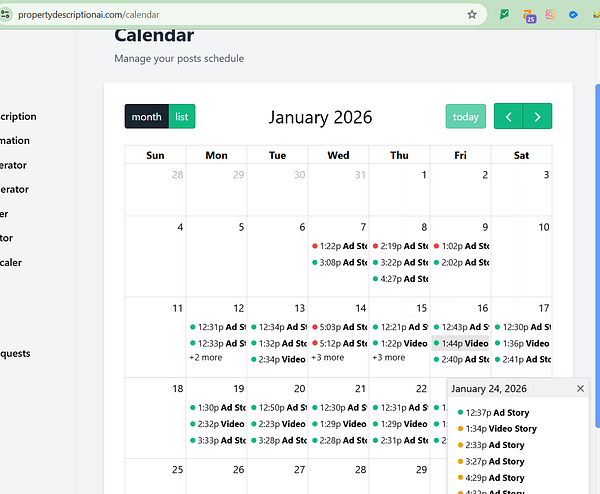Screen dimensions: 600x494
Task: Open 4:27p event on January 8
Action: tap(399, 279)
